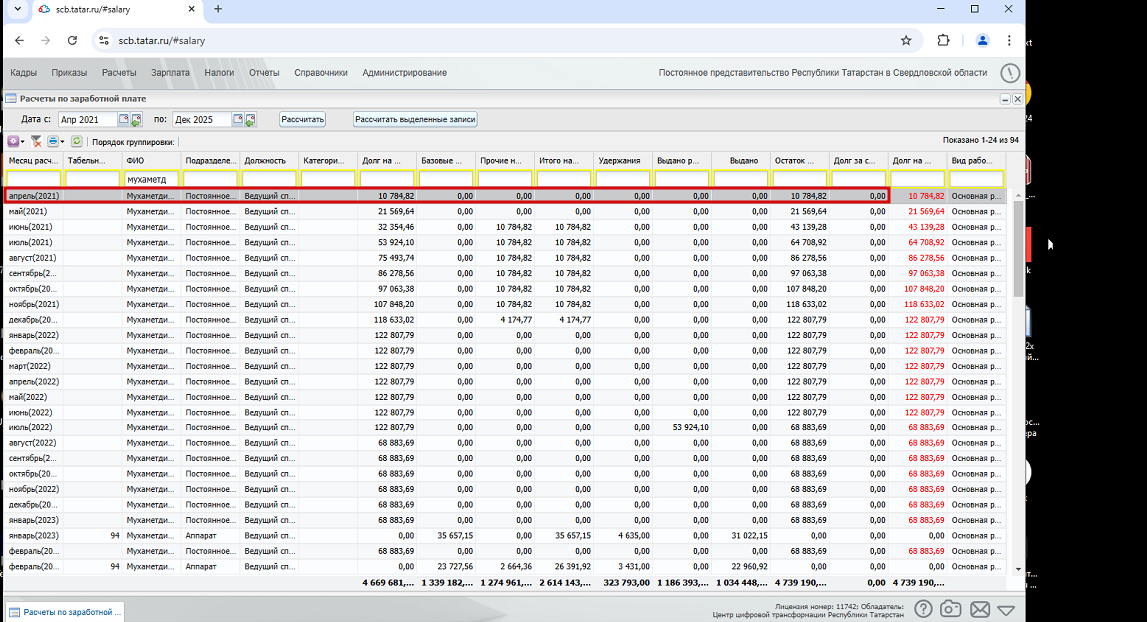Open the help question mark icon
The image size is (1147, 622).
pyautogui.click(x=923, y=609)
